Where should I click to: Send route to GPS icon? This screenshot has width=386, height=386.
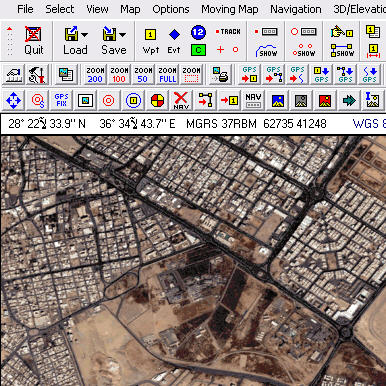pos(274,75)
